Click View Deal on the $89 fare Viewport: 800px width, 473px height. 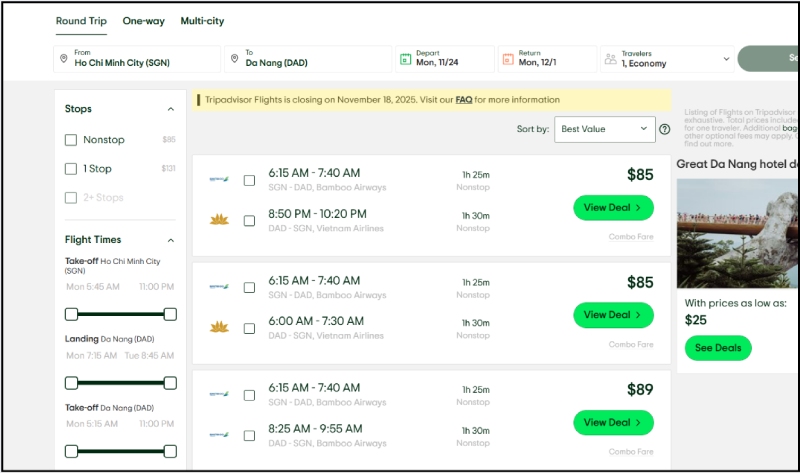(613, 422)
